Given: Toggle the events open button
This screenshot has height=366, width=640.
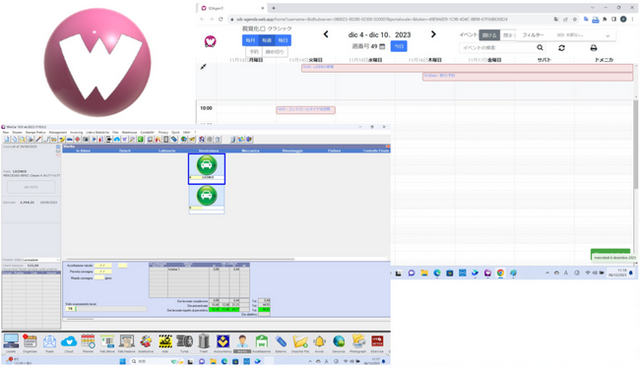Looking at the screenshot, I should click(489, 35).
